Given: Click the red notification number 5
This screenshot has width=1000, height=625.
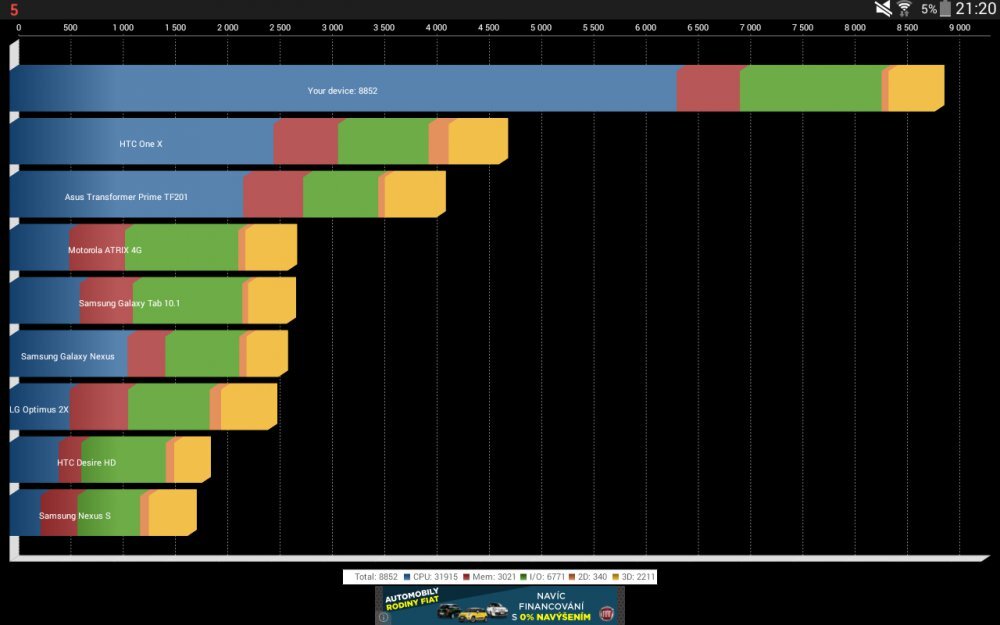Looking at the screenshot, I should click(x=14, y=10).
